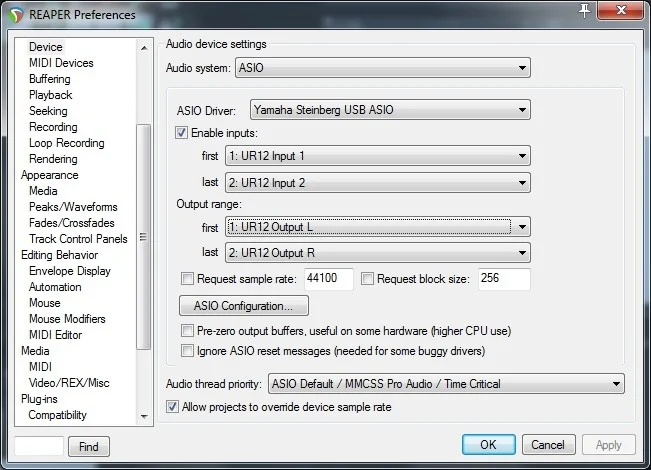Select Appearance category in the tree
This screenshot has height=470, width=651.
(x=50, y=175)
